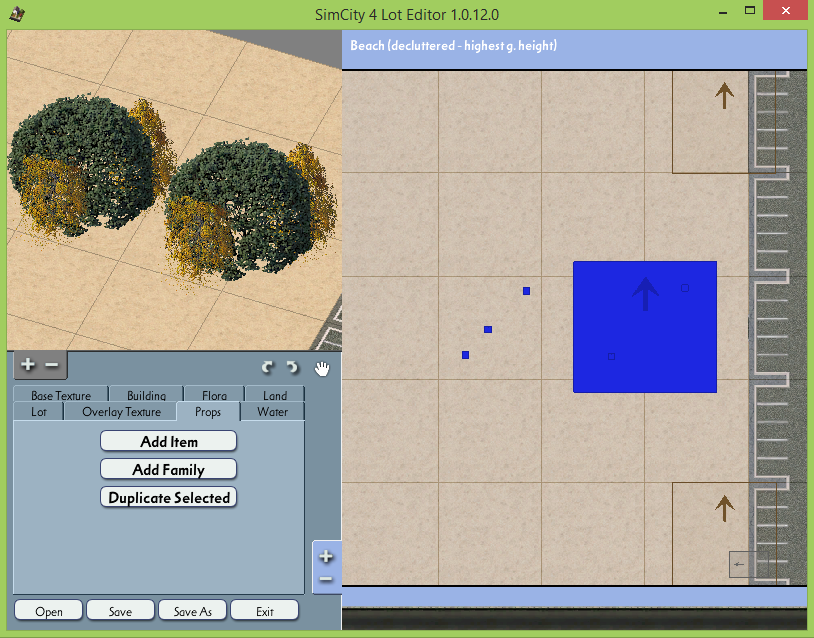Switch to the Flora tab

pyautogui.click(x=214, y=395)
